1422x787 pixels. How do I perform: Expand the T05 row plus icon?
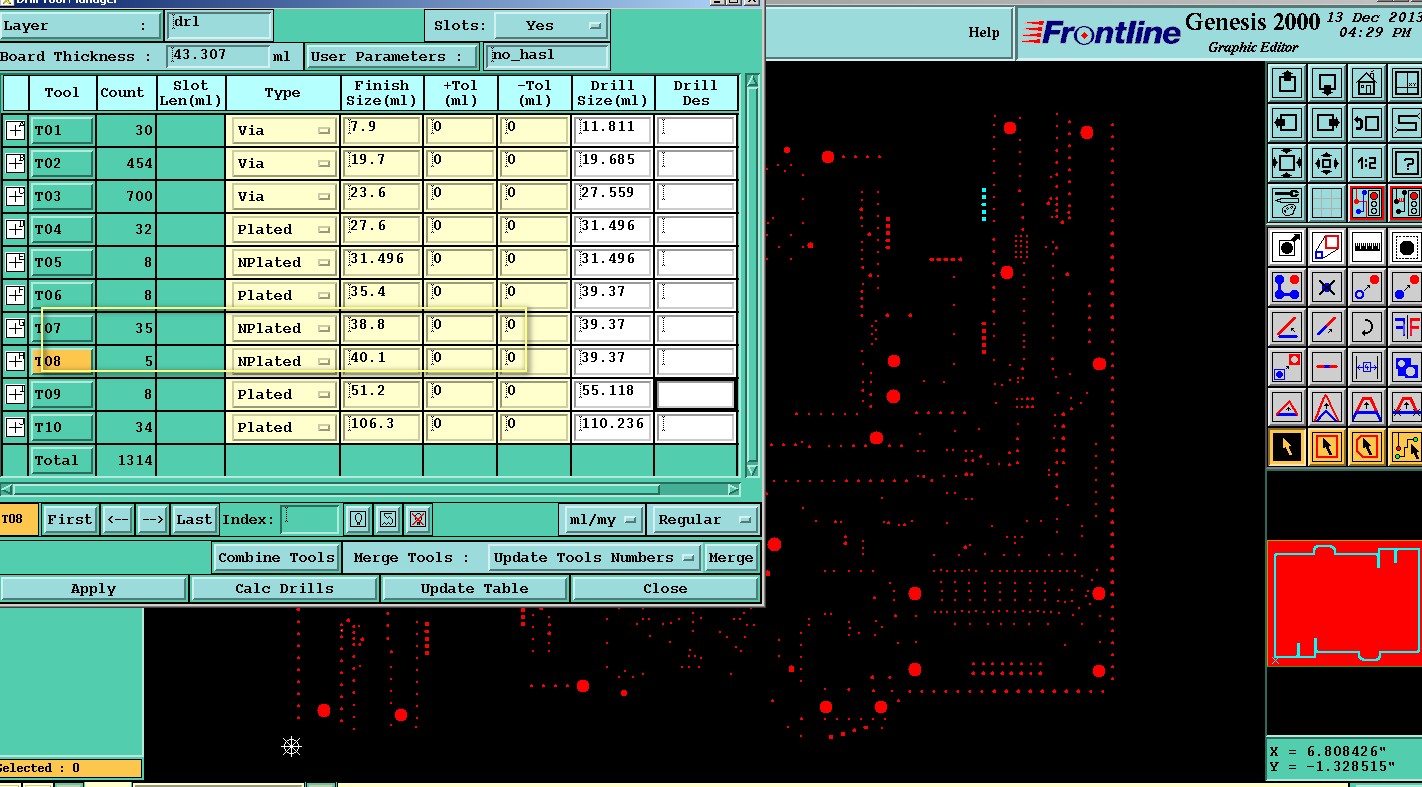(x=15, y=262)
